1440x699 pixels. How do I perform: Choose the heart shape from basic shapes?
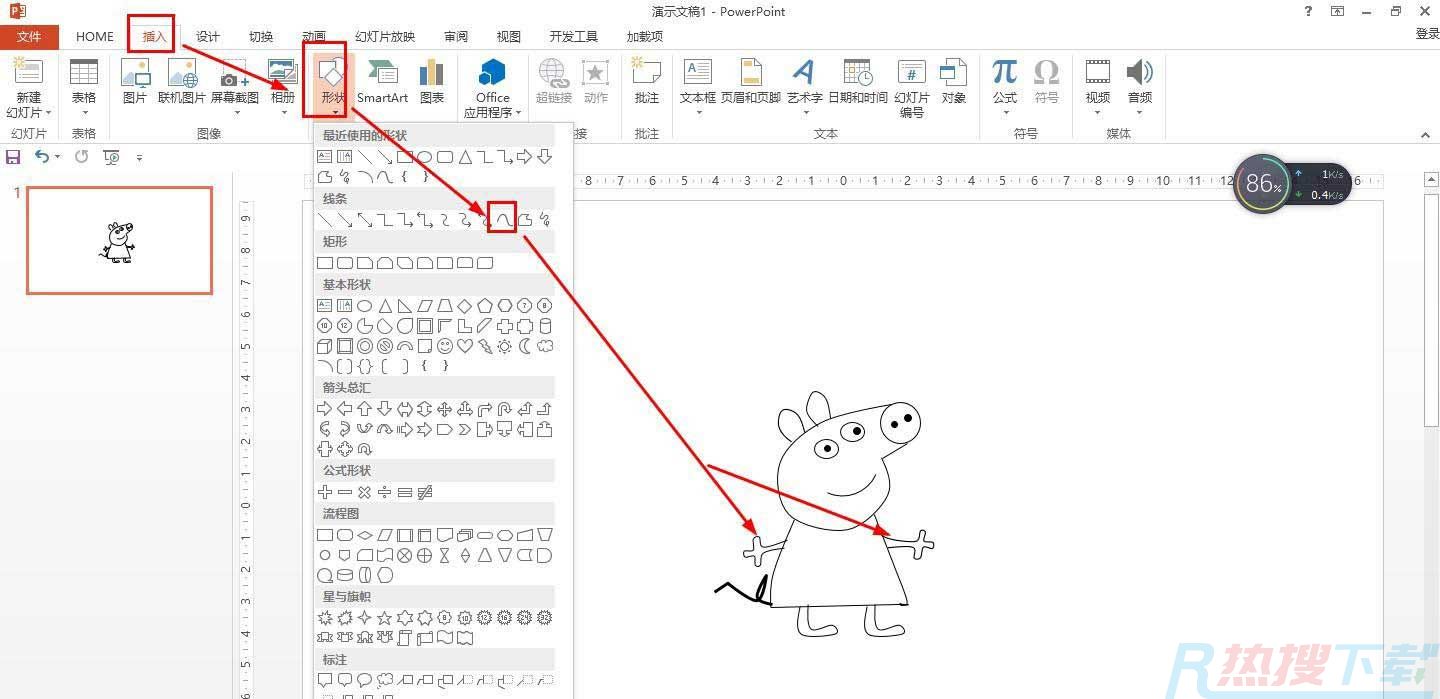[x=465, y=346]
